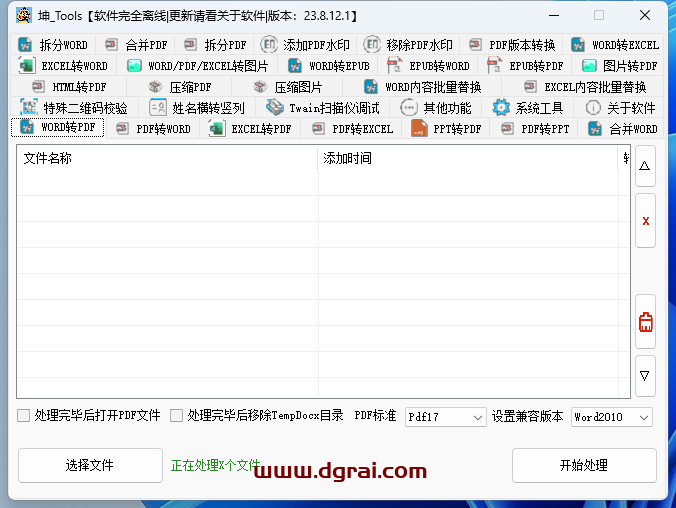The height and width of the screenshot is (508, 676).
Task: Open EXCEL内容批量替换 tool
Action: pos(583,87)
